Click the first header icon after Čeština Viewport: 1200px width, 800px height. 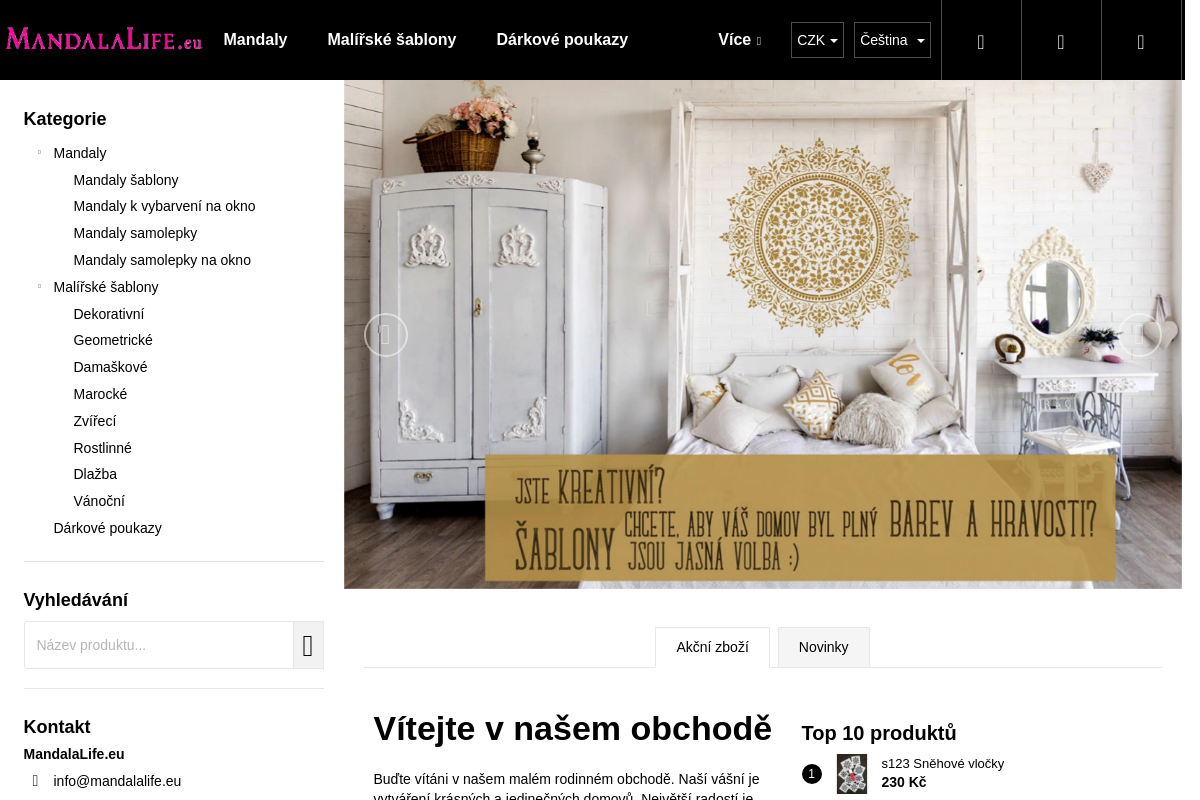click(981, 40)
